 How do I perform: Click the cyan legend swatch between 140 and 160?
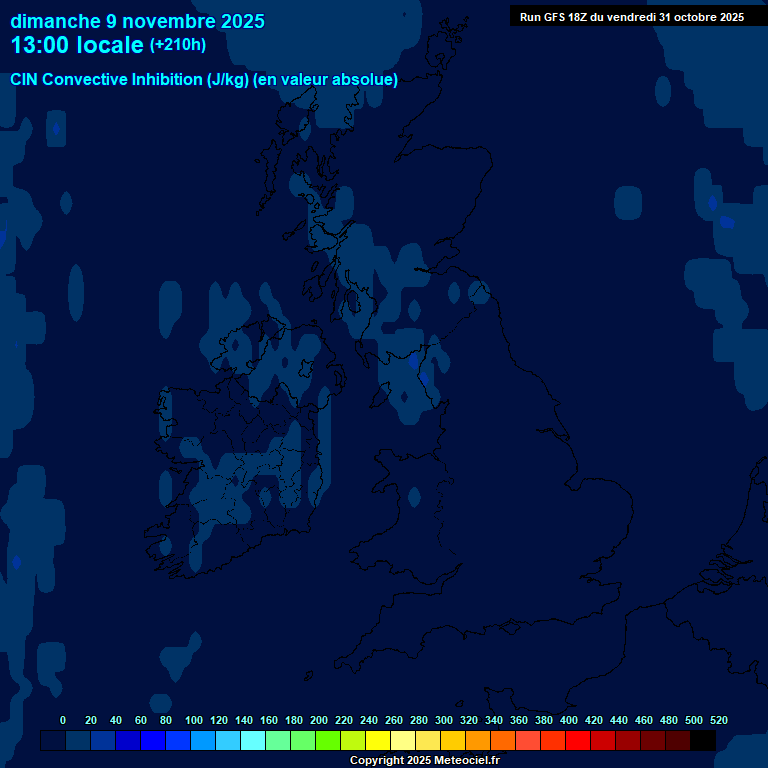tap(253, 740)
